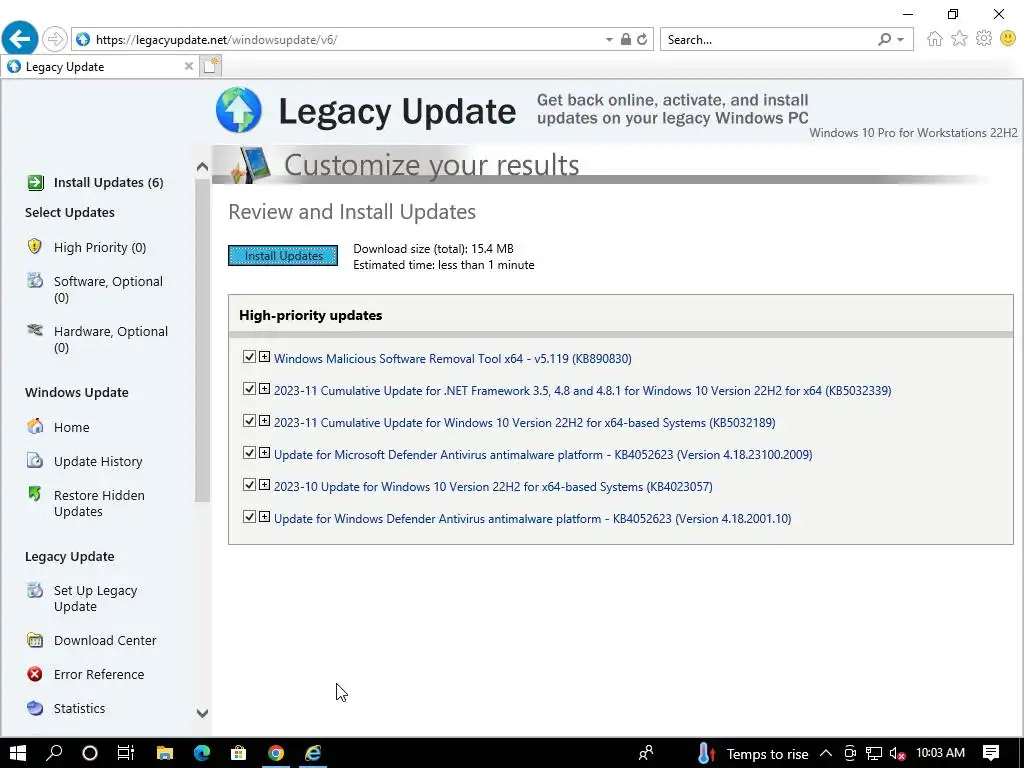
Task: Click the Home house icon in sidebar
Action: tap(35, 426)
